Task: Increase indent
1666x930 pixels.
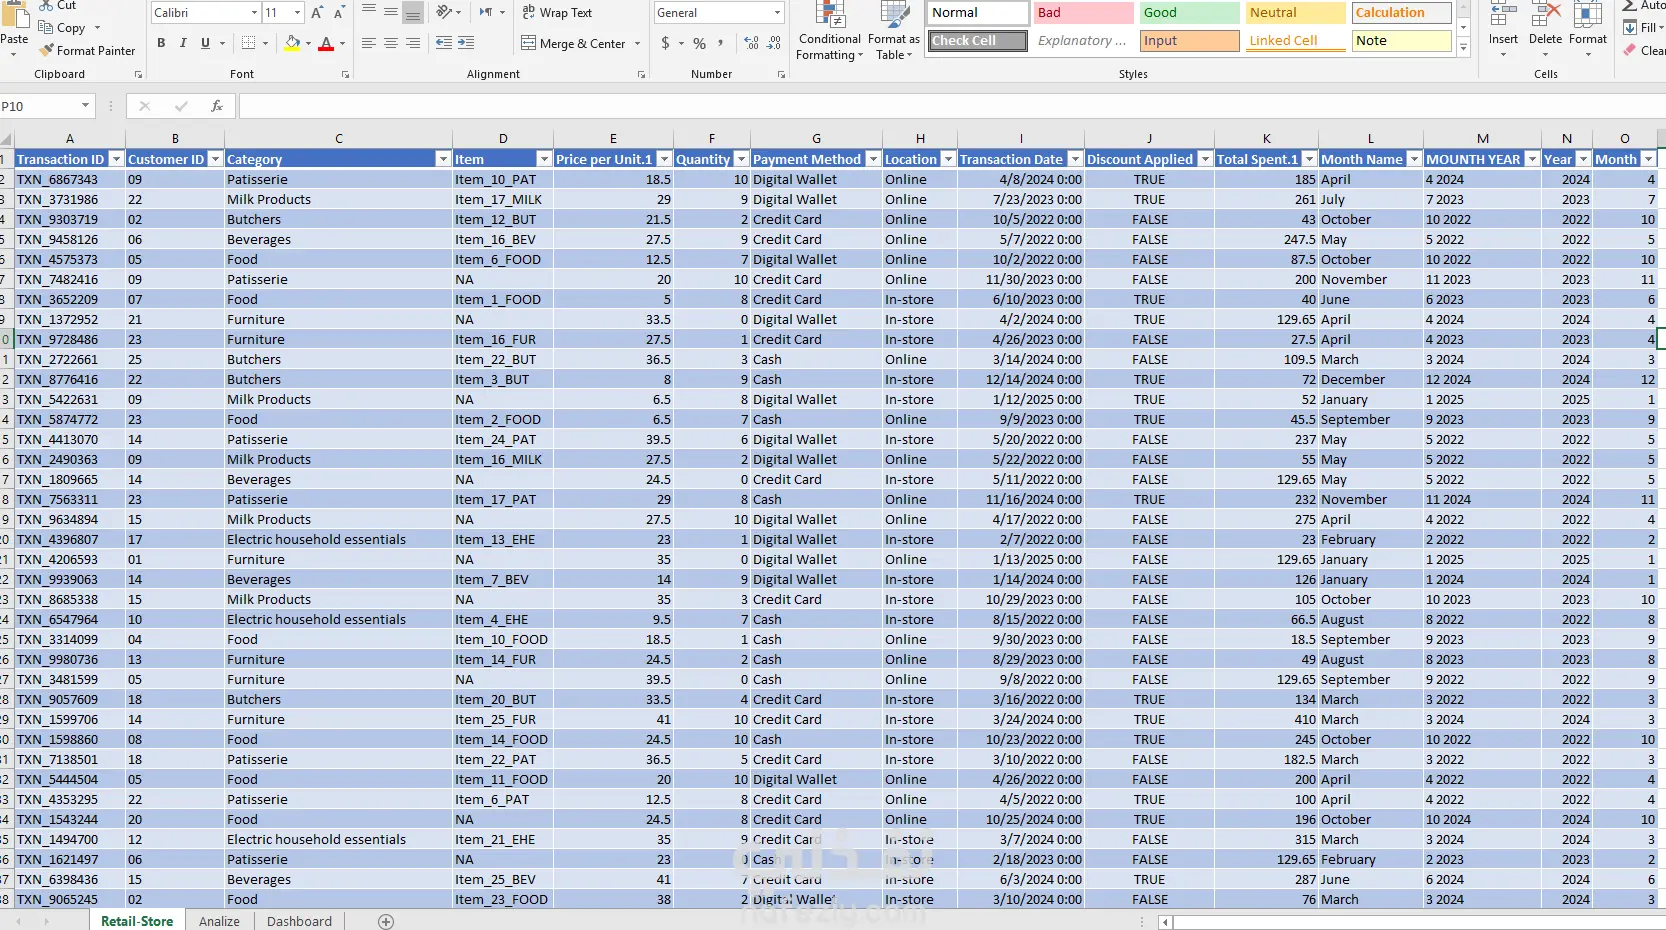Action: [x=466, y=43]
